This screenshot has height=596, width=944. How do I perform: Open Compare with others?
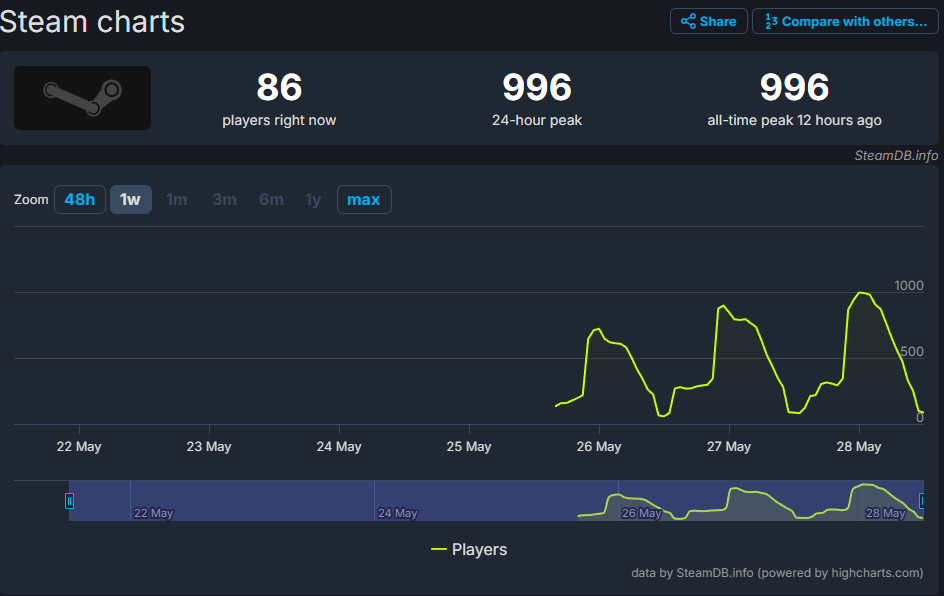(845, 22)
